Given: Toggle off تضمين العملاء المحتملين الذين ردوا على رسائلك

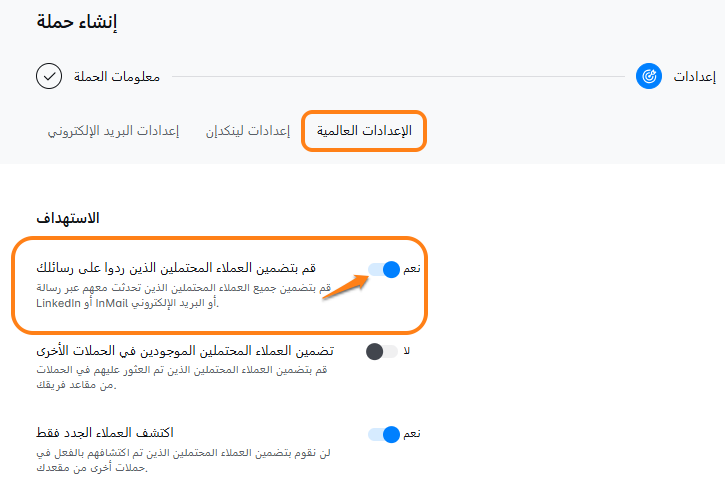Looking at the screenshot, I should coord(384,270).
